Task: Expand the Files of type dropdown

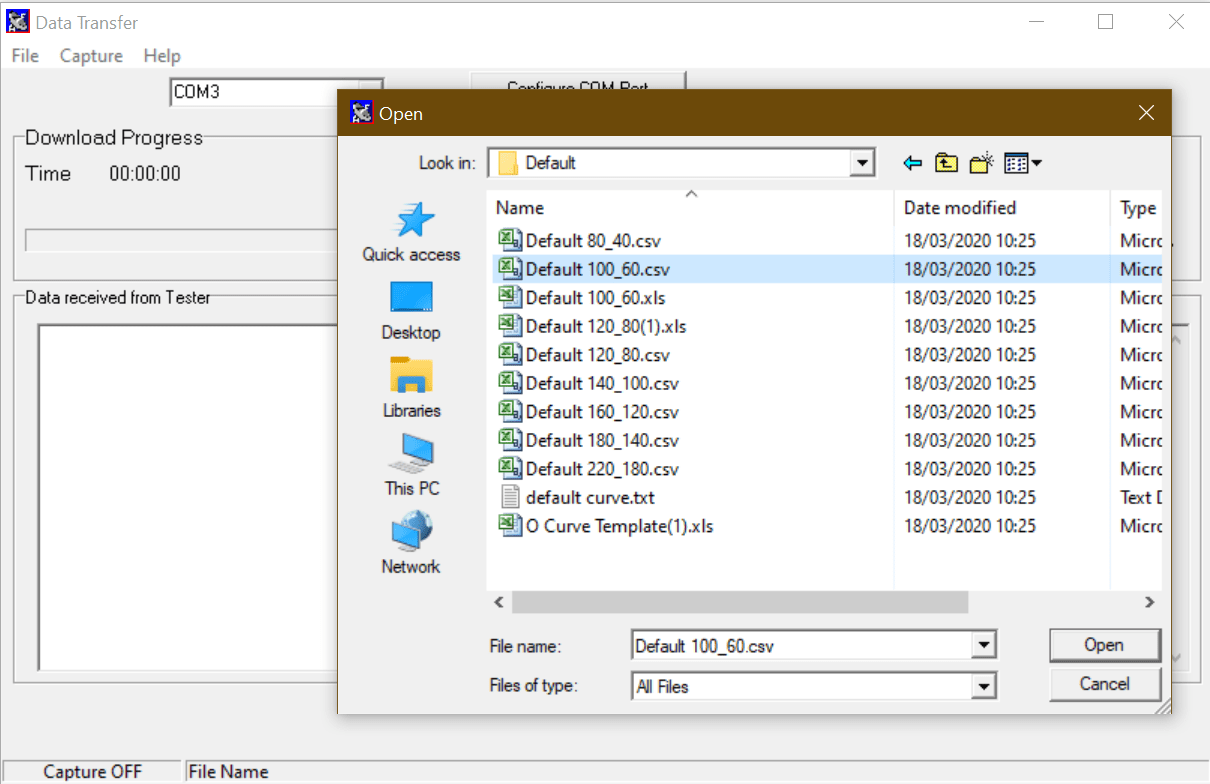Action: coord(985,687)
